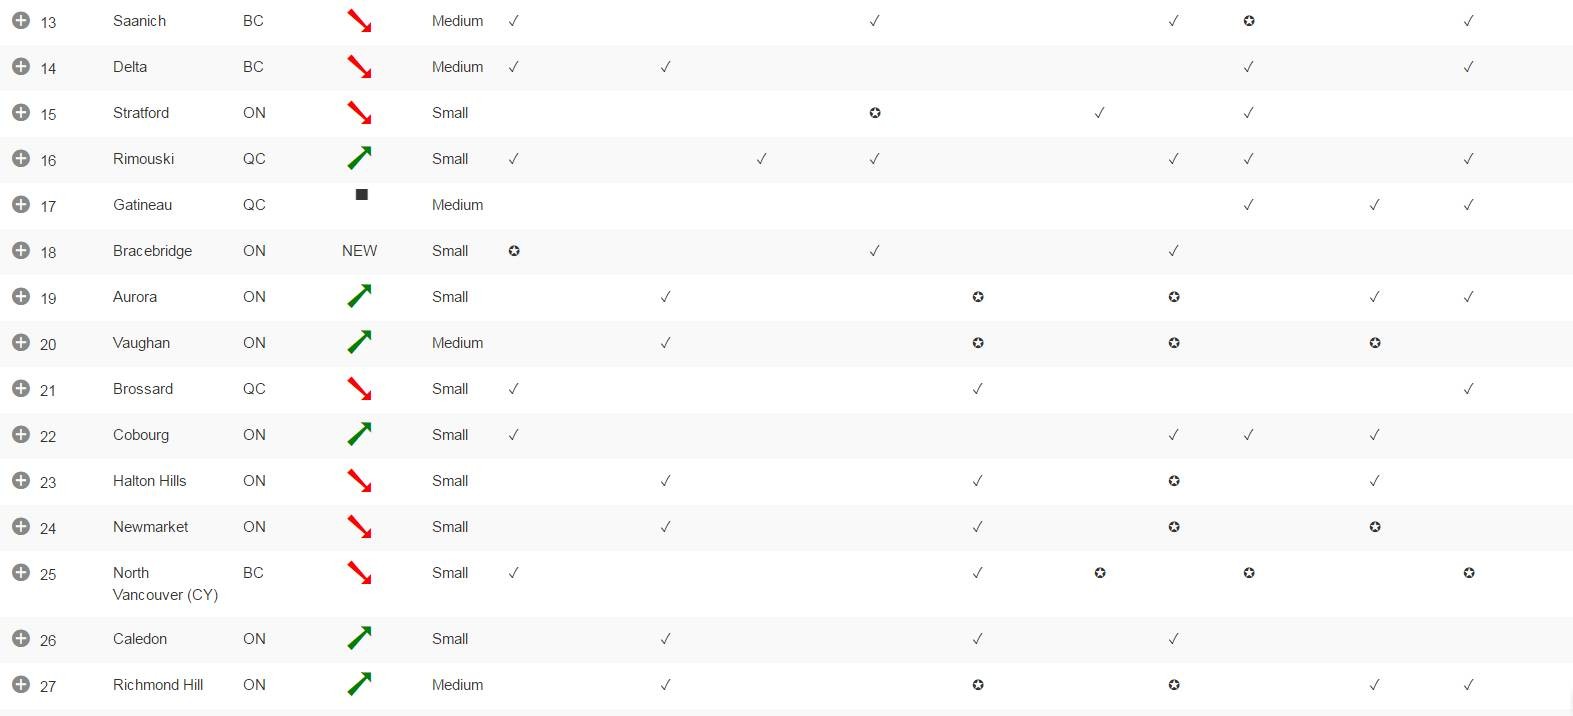Click the Aurora city name
1573x716 pixels.
[135, 297]
